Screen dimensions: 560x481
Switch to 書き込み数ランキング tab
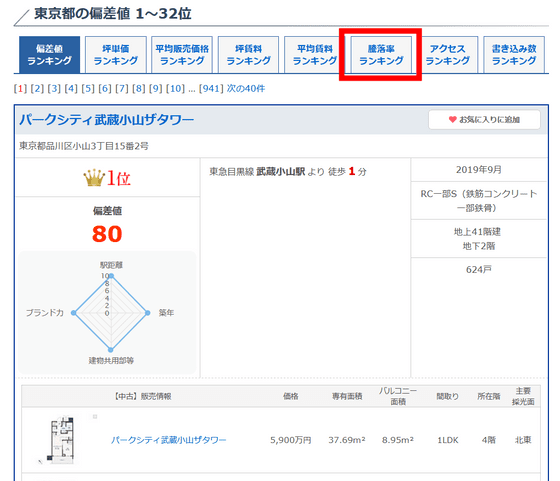(514, 55)
